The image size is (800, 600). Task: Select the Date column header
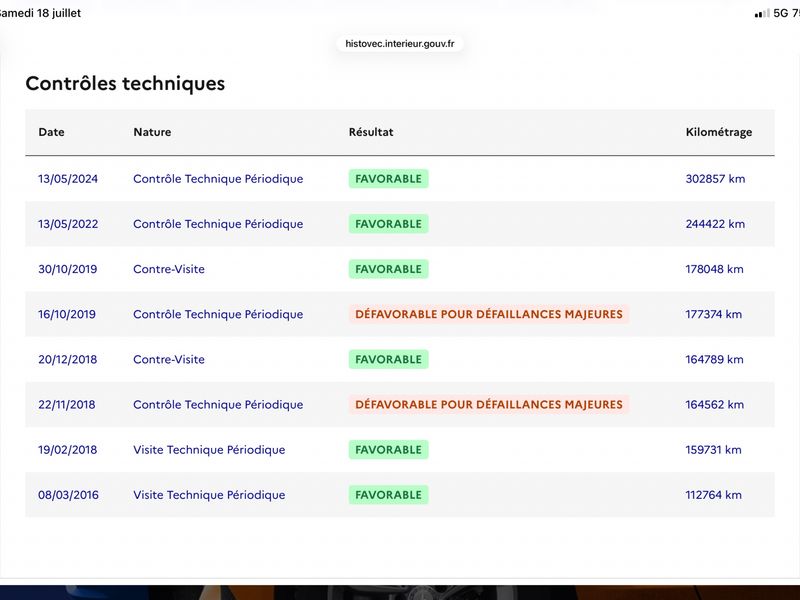(52, 132)
